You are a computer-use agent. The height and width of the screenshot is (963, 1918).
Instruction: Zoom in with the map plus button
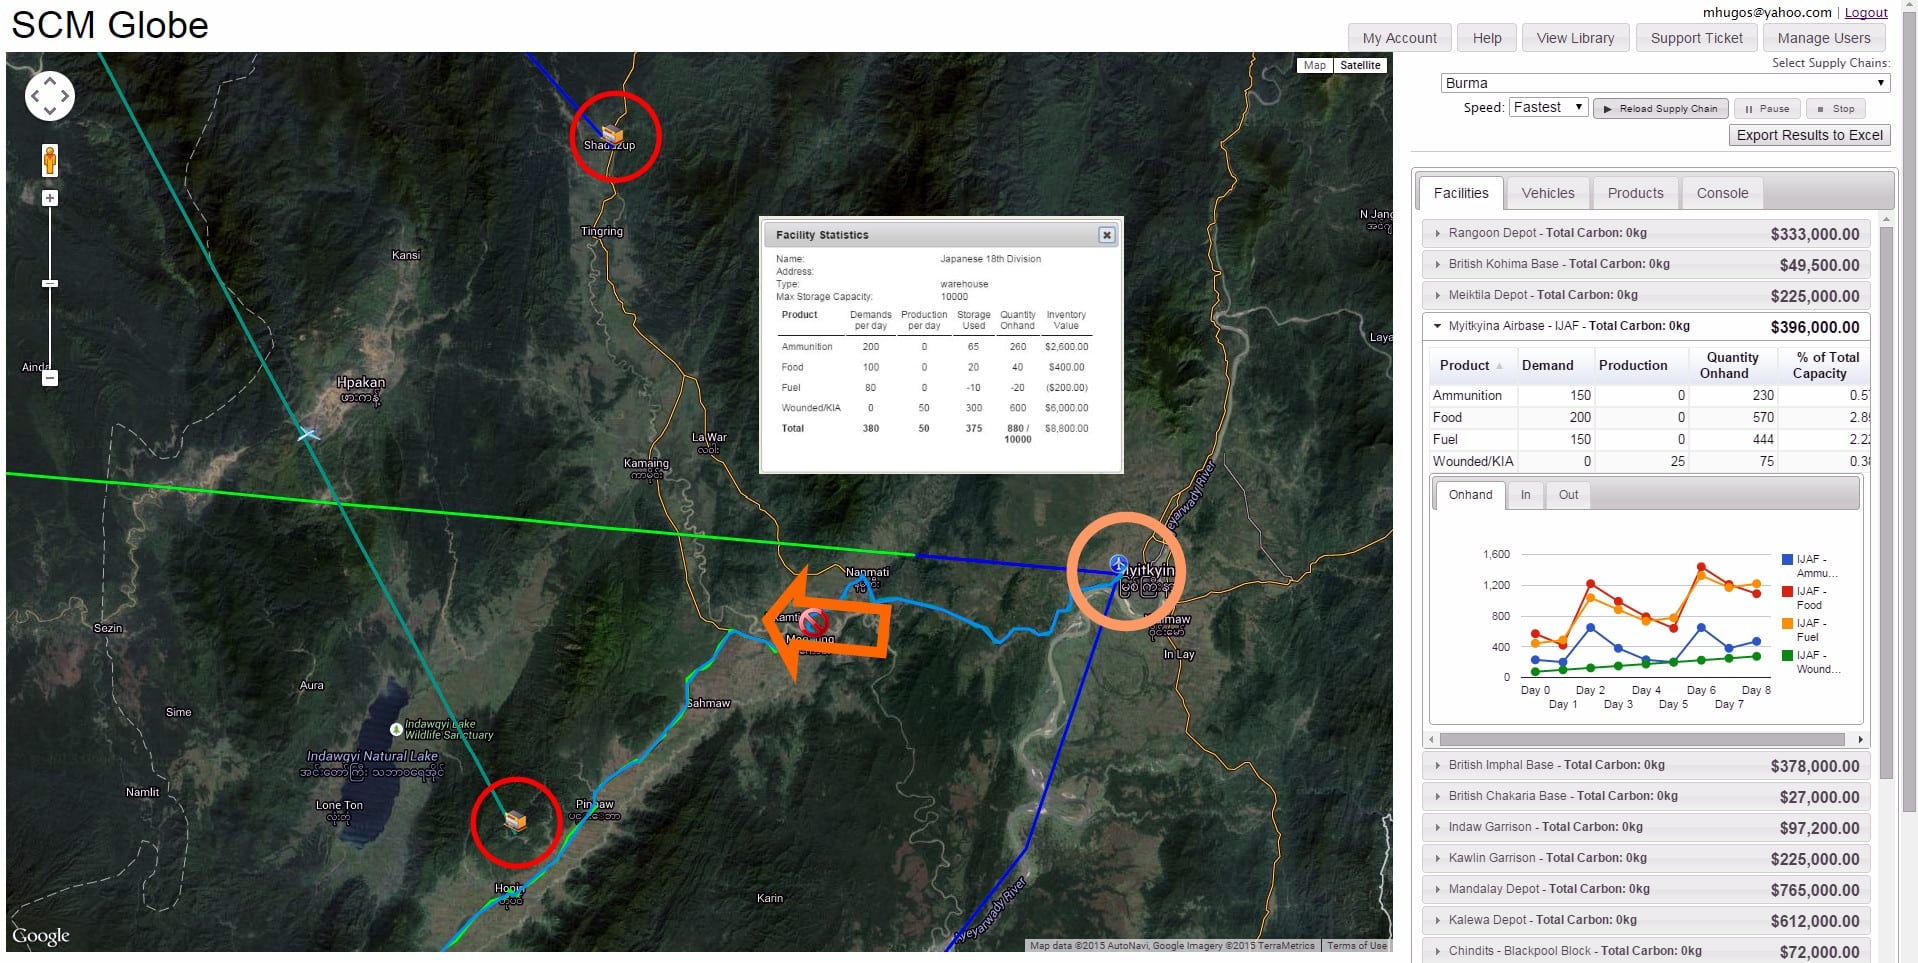50,198
